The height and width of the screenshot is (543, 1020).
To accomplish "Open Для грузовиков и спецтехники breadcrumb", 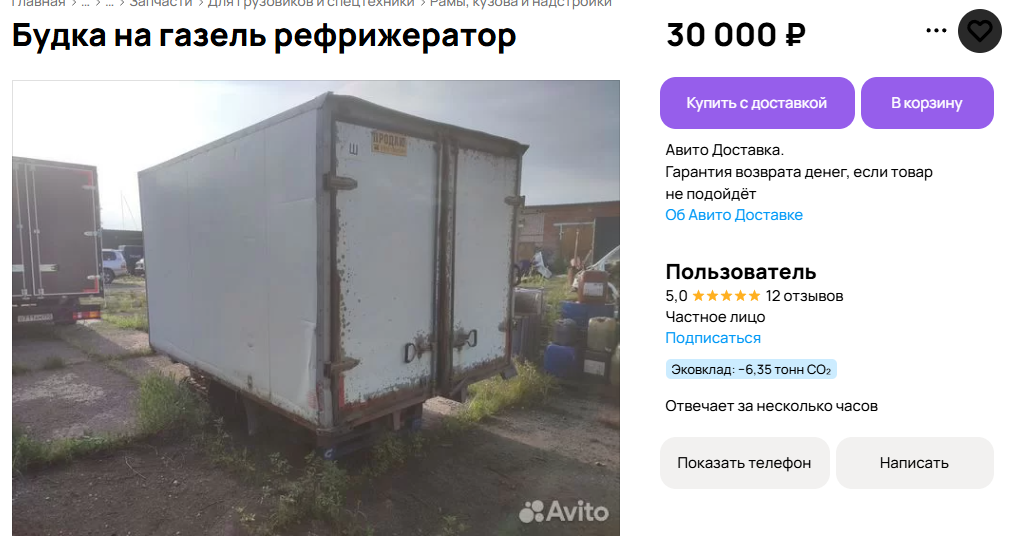I will [311, 3].
